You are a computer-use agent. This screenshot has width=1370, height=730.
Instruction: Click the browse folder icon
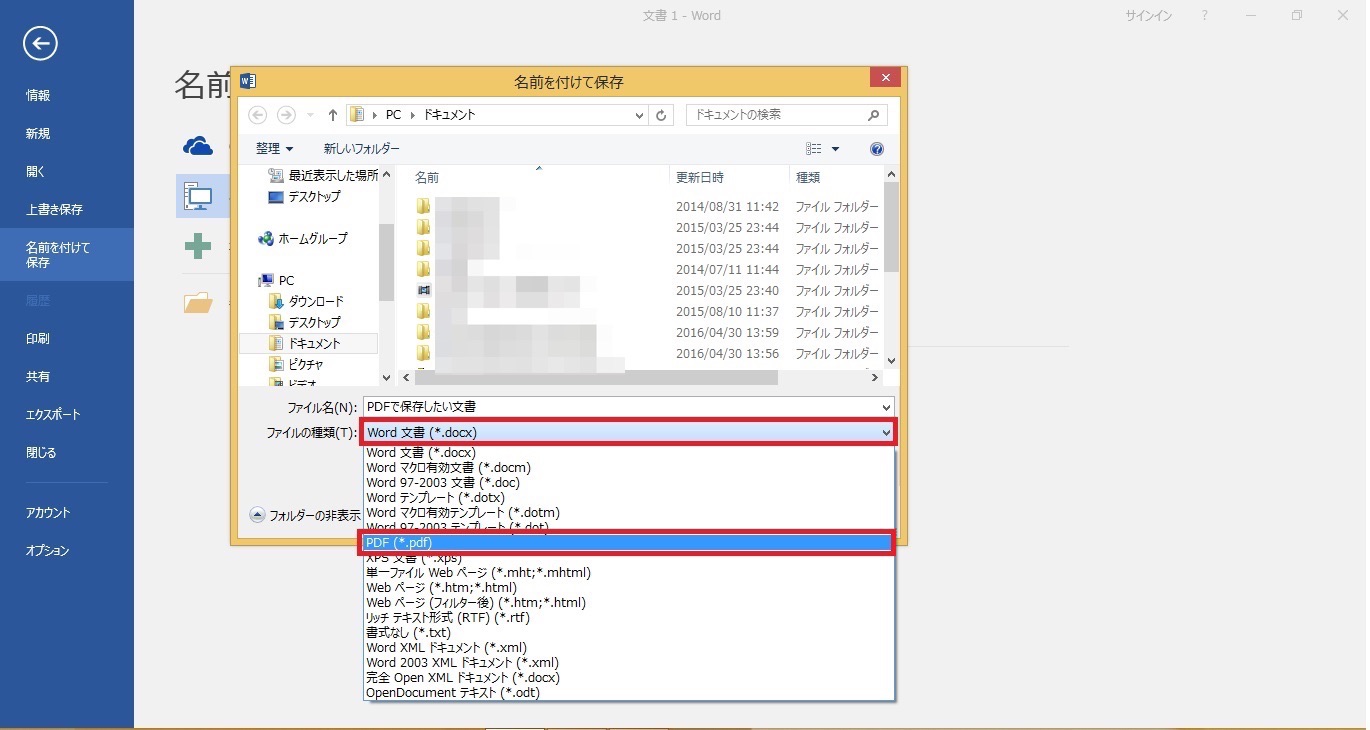tap(198, 302)
